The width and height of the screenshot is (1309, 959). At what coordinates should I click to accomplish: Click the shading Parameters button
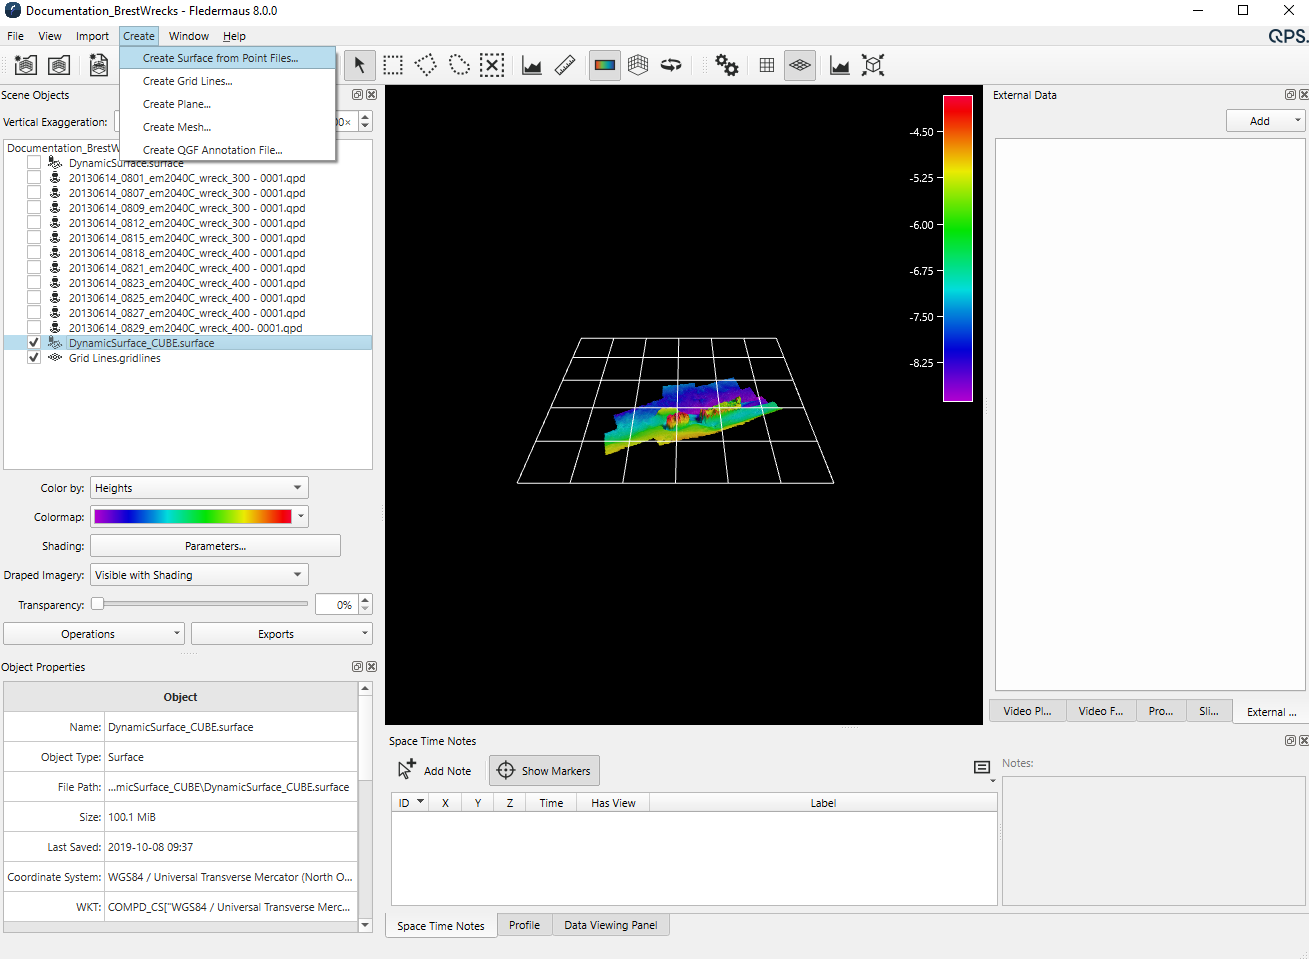tap(215, 546)
